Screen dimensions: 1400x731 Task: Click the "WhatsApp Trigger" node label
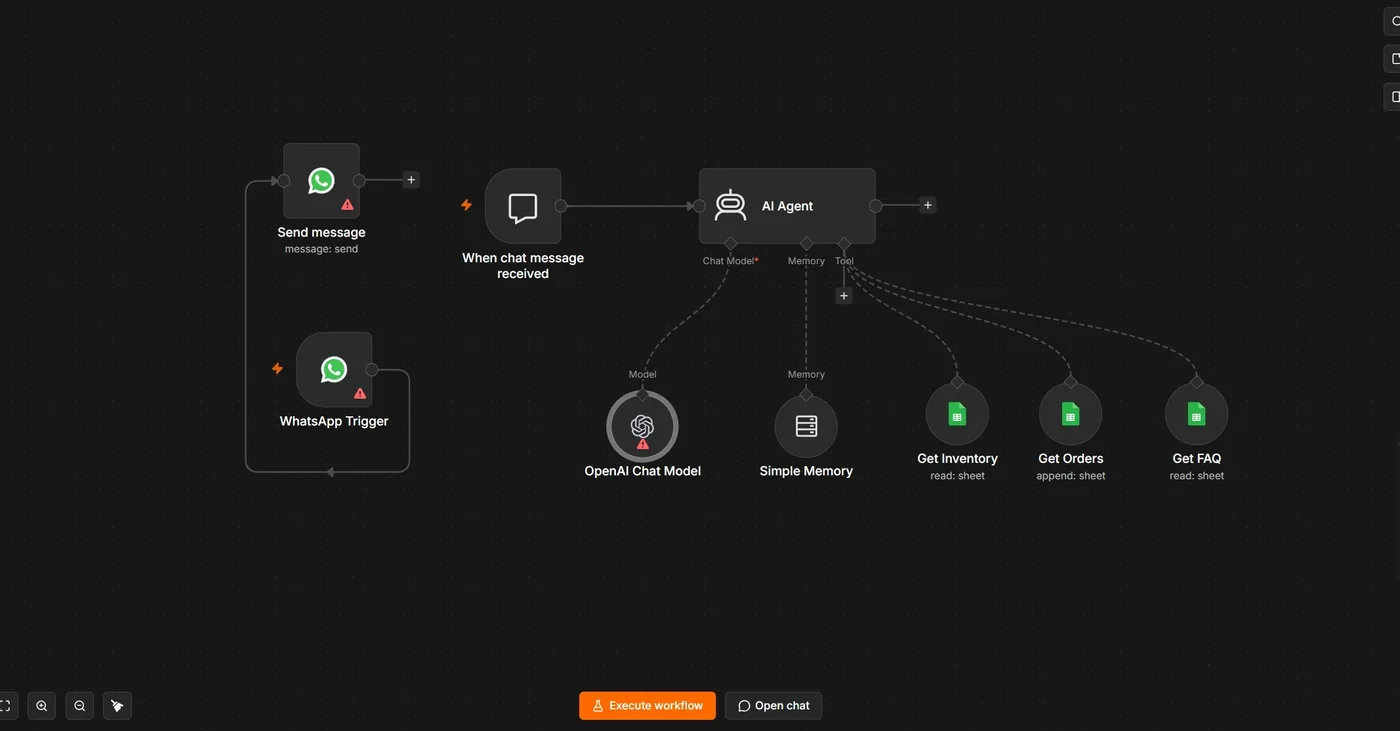334,421
